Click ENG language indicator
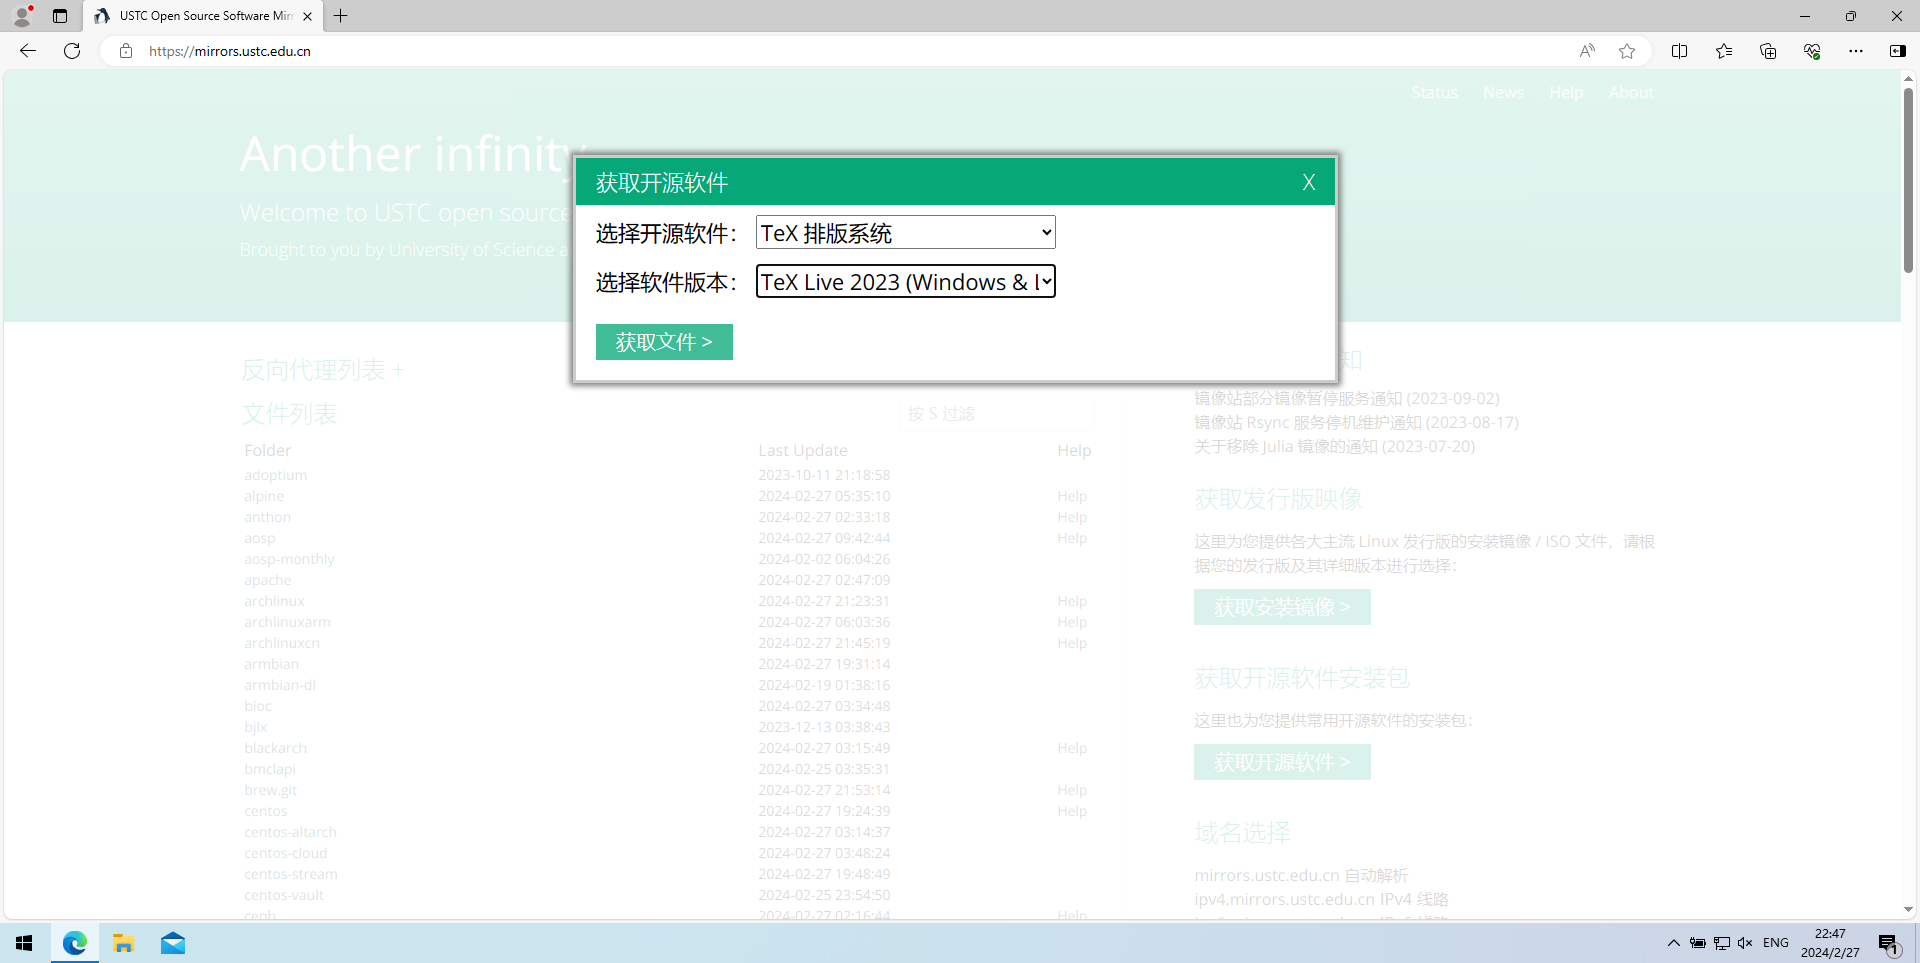This screenshot has width=1920, height=963. (1776, 943)
